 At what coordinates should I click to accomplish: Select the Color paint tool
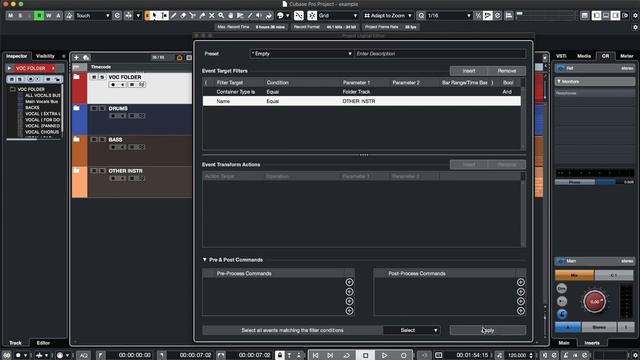point(269,16)
